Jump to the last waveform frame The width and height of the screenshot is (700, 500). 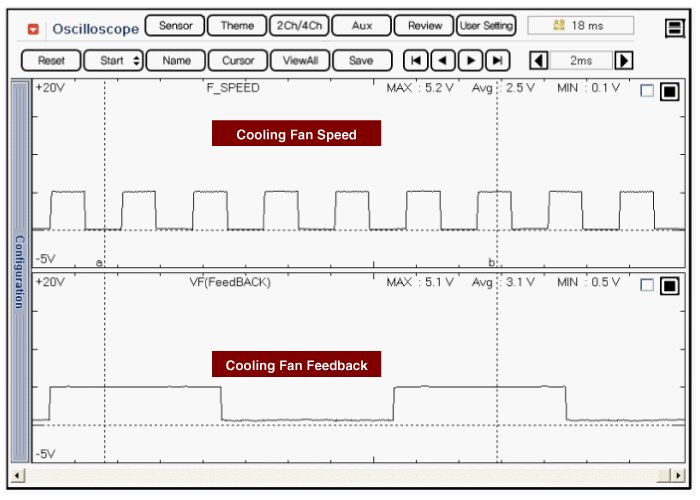point(497,61)
